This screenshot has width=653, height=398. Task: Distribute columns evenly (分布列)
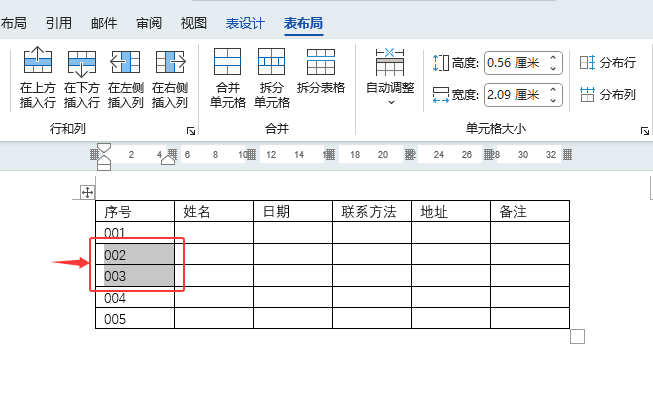(x=608, y=95)
